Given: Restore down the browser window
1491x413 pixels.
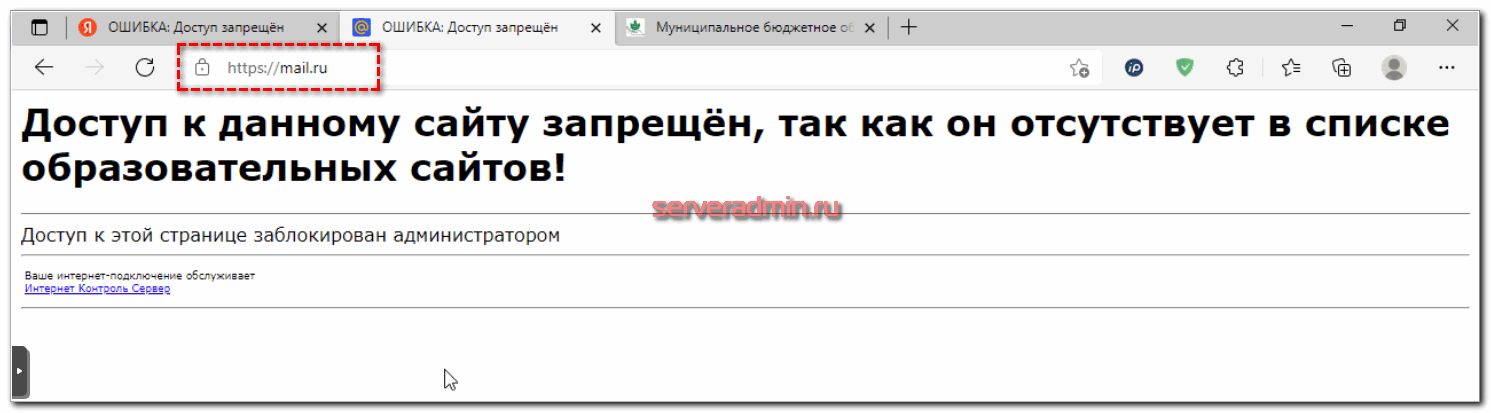Looking at the screenshot, I should click(x=1400, y=26).
